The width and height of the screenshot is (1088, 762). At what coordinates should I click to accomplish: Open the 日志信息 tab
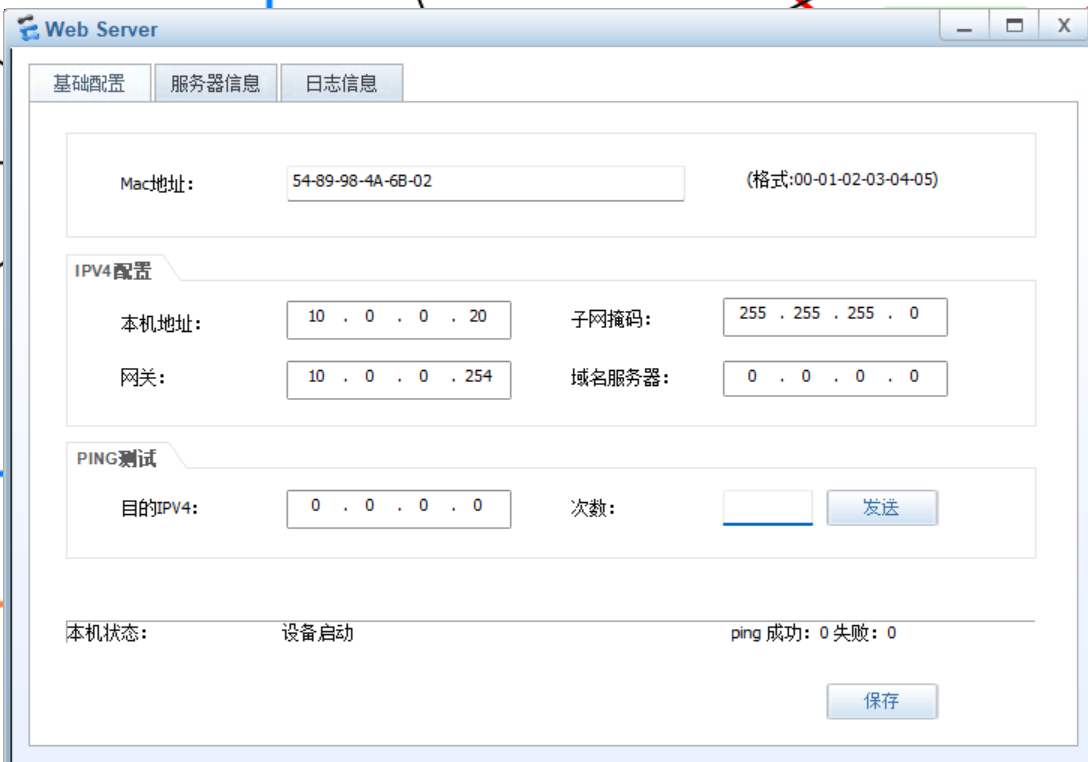click(341, 83)
